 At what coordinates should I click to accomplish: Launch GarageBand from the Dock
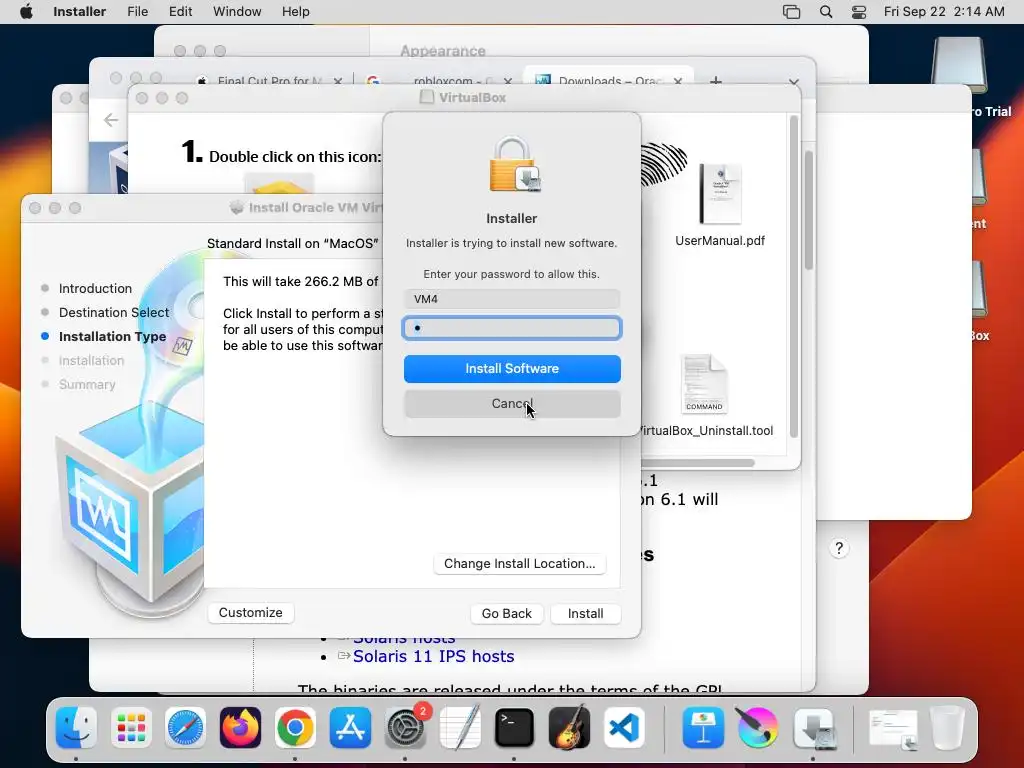pyautogui.click(x=569, y=728)
